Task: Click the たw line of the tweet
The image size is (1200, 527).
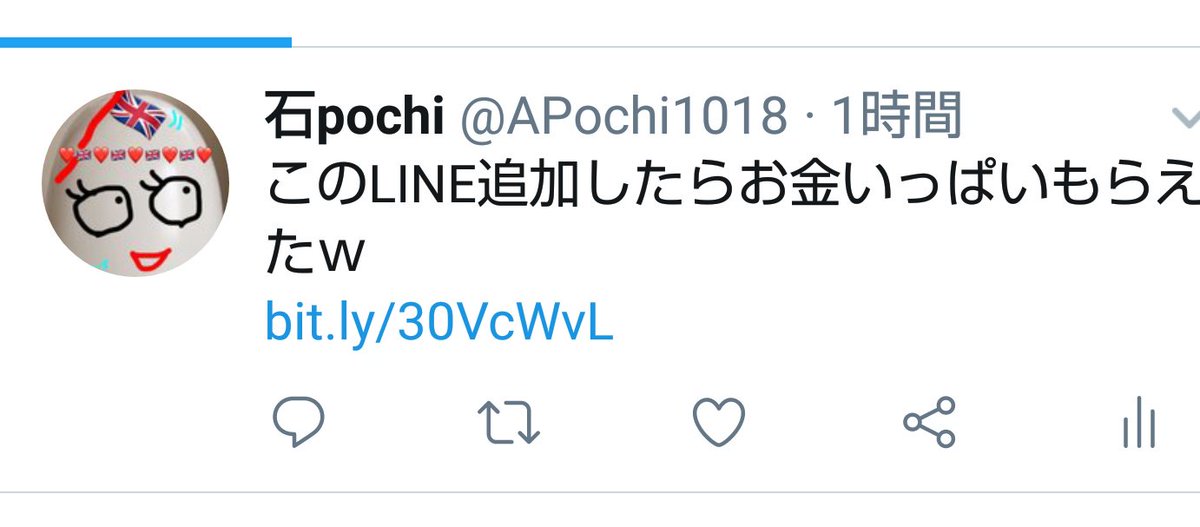Action: [x=311, y=256]
